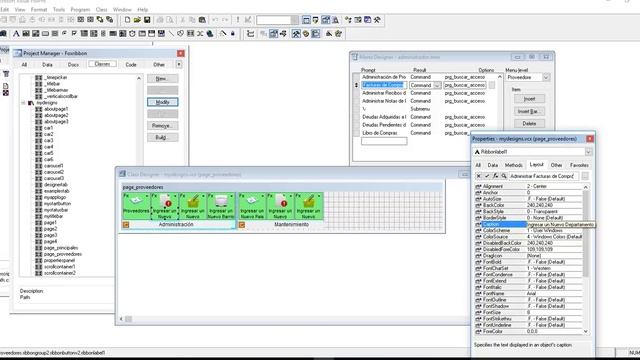Select the Proveedores ribbon button in Class Designer
Image resolution: width=640 pixels, height=360 pixels.
[136, 206]
